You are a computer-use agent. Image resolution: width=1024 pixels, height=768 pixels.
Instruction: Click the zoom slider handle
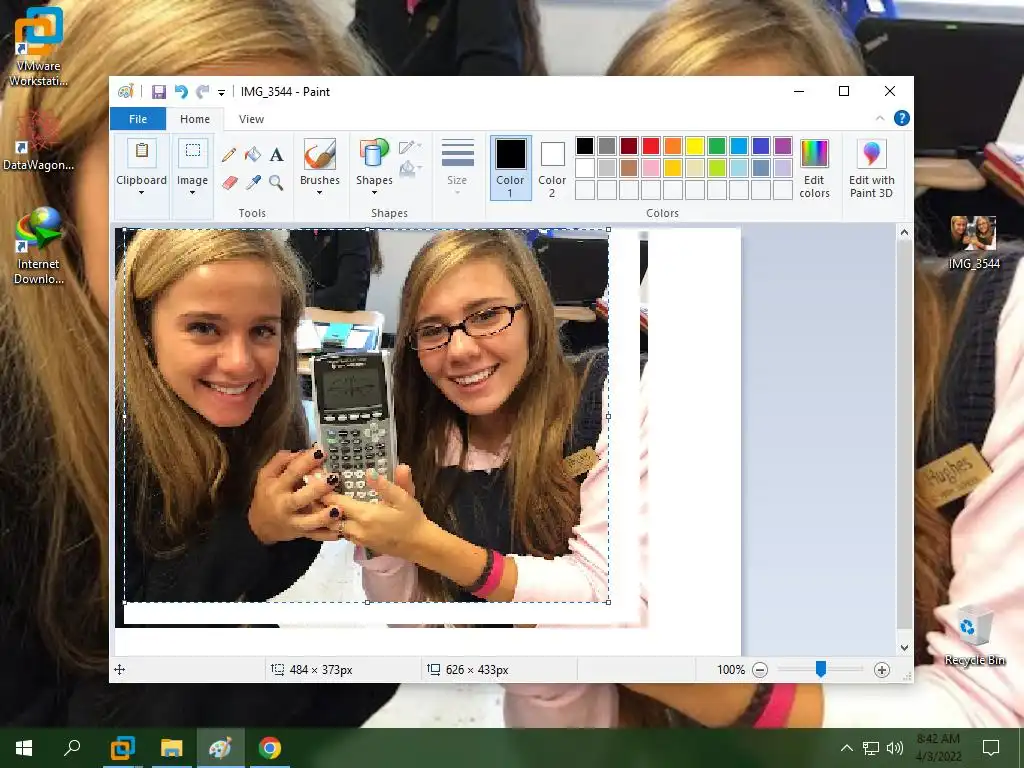[821, 669]
